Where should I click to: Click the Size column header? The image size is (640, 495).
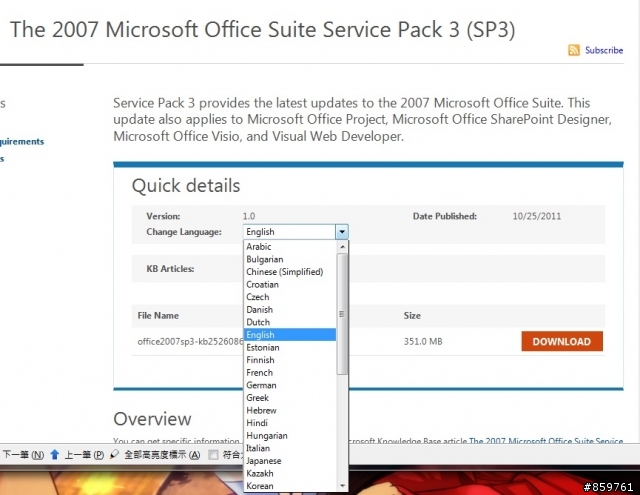pyautogui.click(x=412, y=315)
